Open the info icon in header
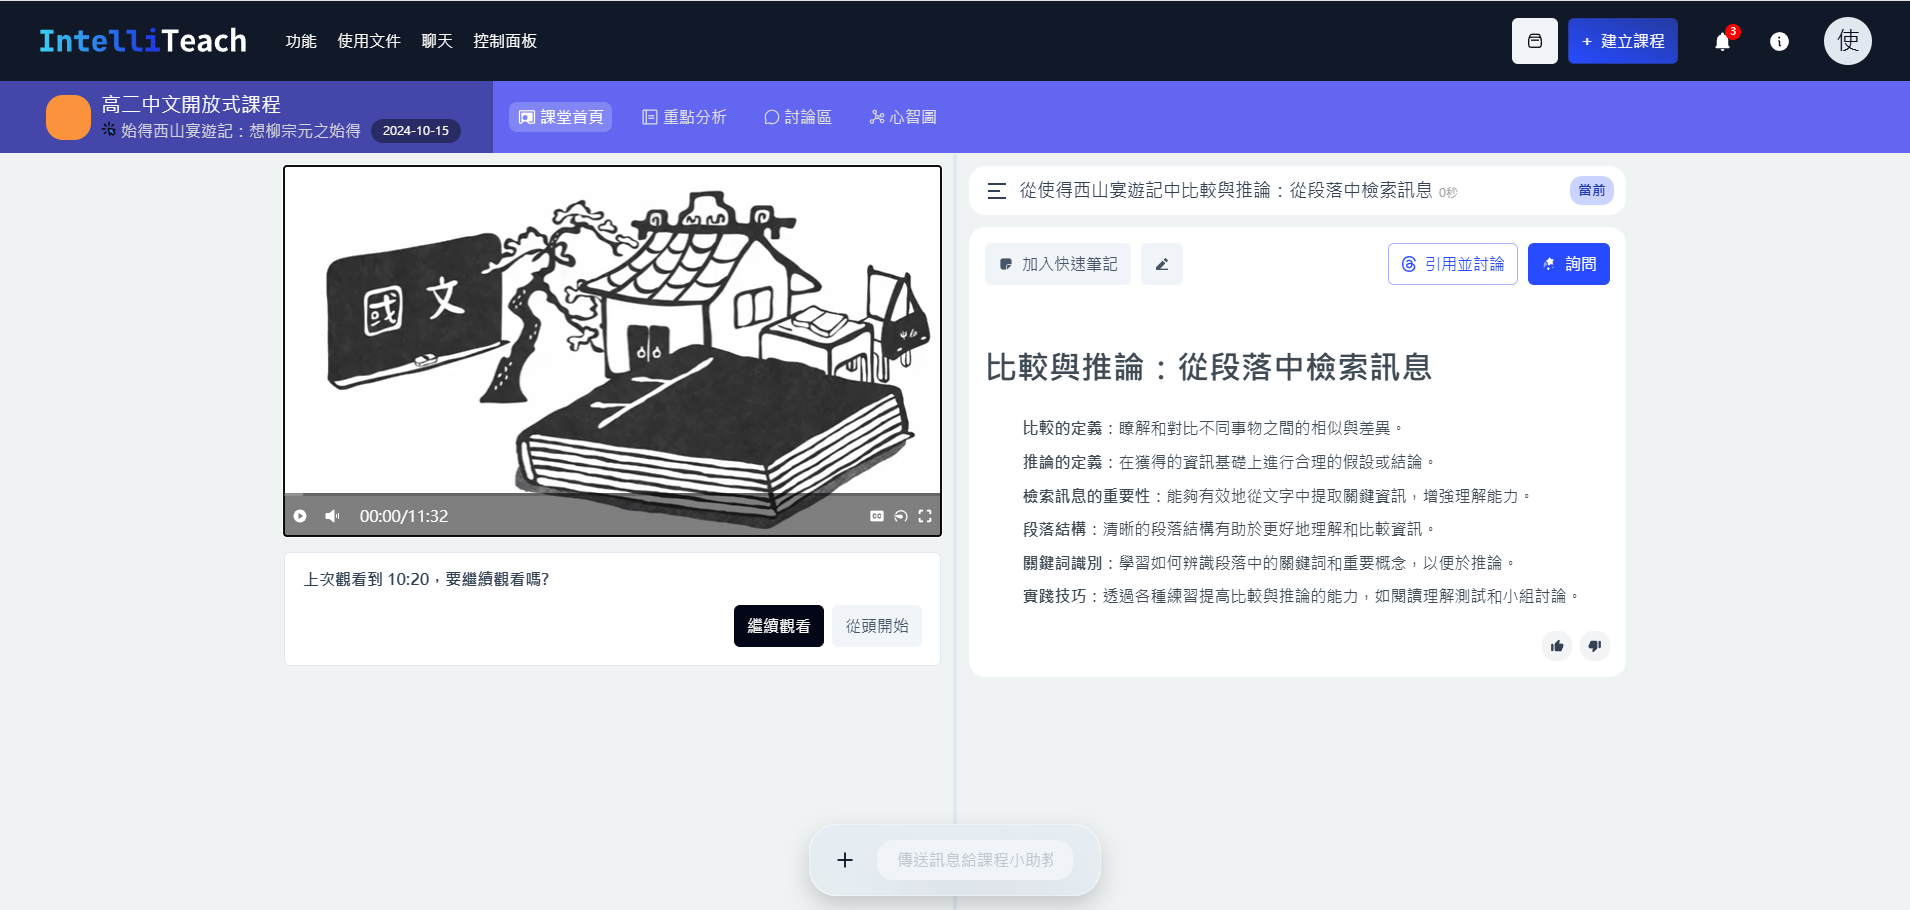Screen dimensions: 1910x910 pos(1779,42)
